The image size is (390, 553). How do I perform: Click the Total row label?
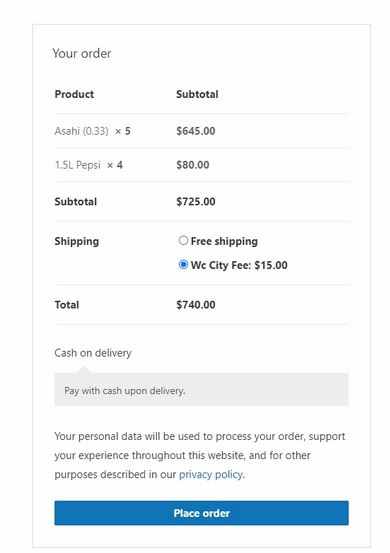(x=67, y=305)
